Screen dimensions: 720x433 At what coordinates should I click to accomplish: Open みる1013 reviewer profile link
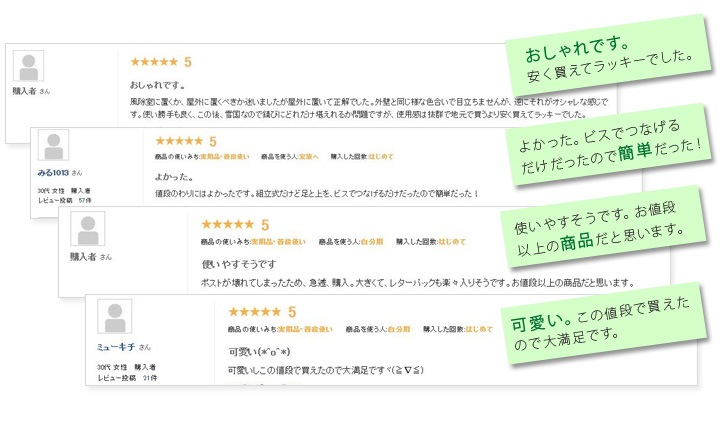[55, 173]
